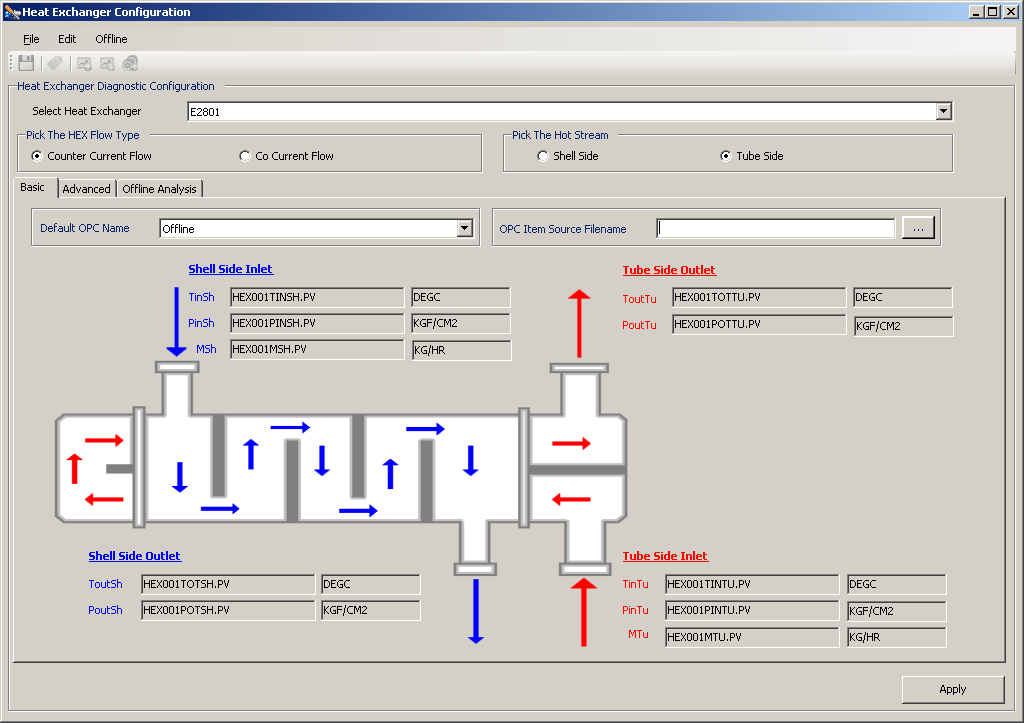Open the OPC Item Source Filename browse button

[x=917, y=227]
